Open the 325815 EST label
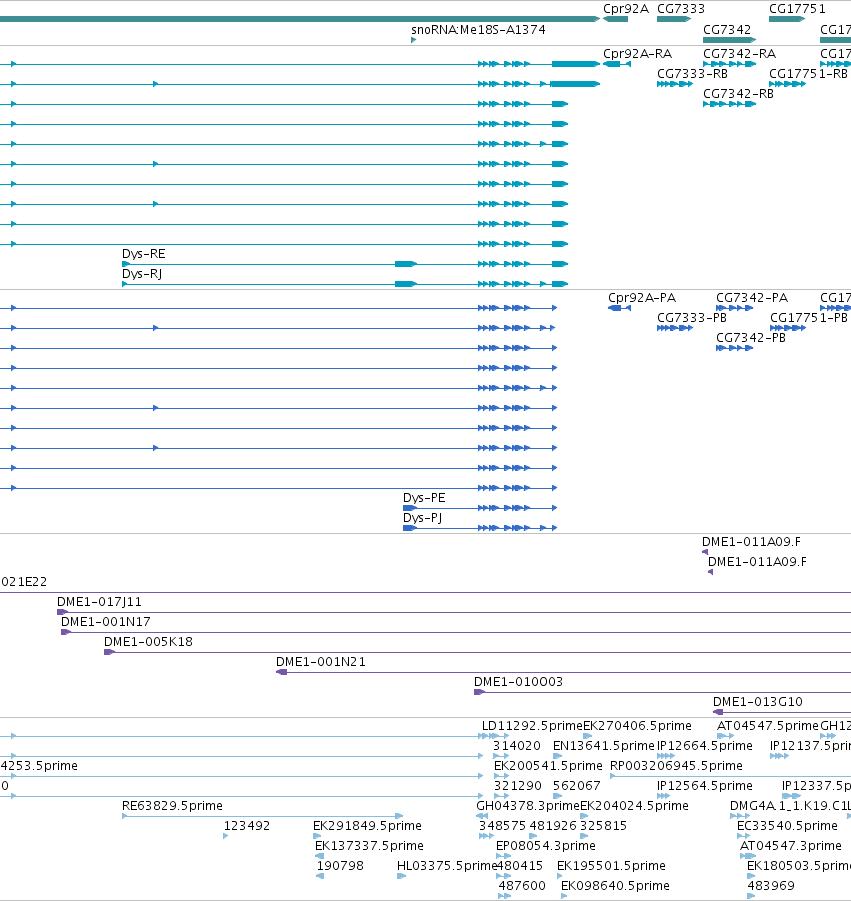This screenshot has width=851, height=901. [x=603, y=826]
